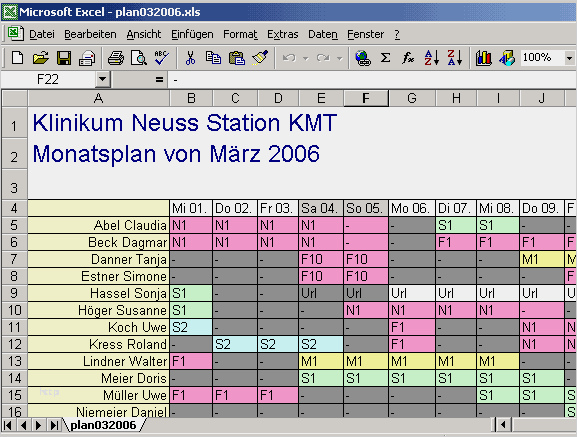Open a file with folder icon
This screenshot has height=437, width=577.
(40, 58)
